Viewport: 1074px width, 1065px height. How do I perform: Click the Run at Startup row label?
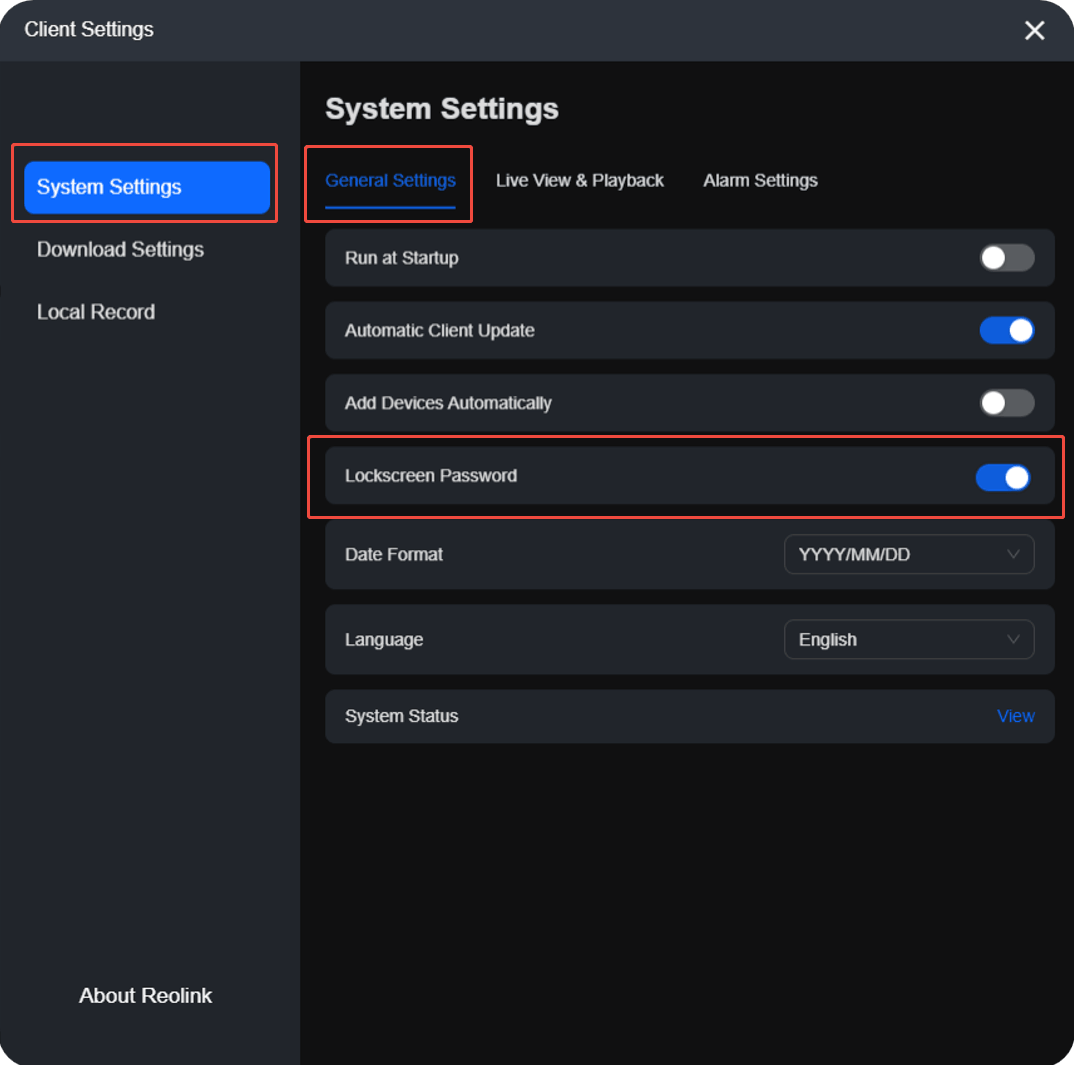pyautogui.click(x=401, y=258)
